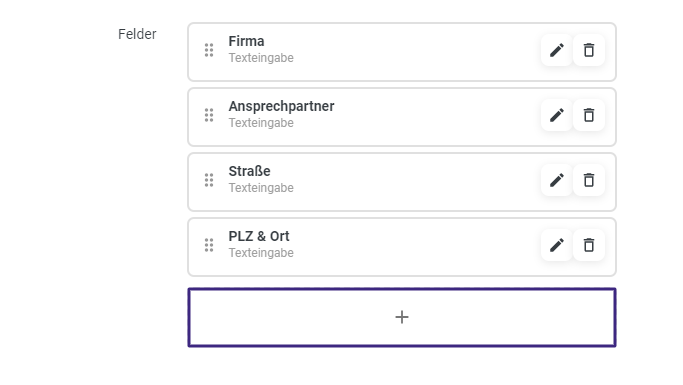Click the grip dots next to PLZ & Ort
This screenshot has width=683, height=385.
point(209,245)
